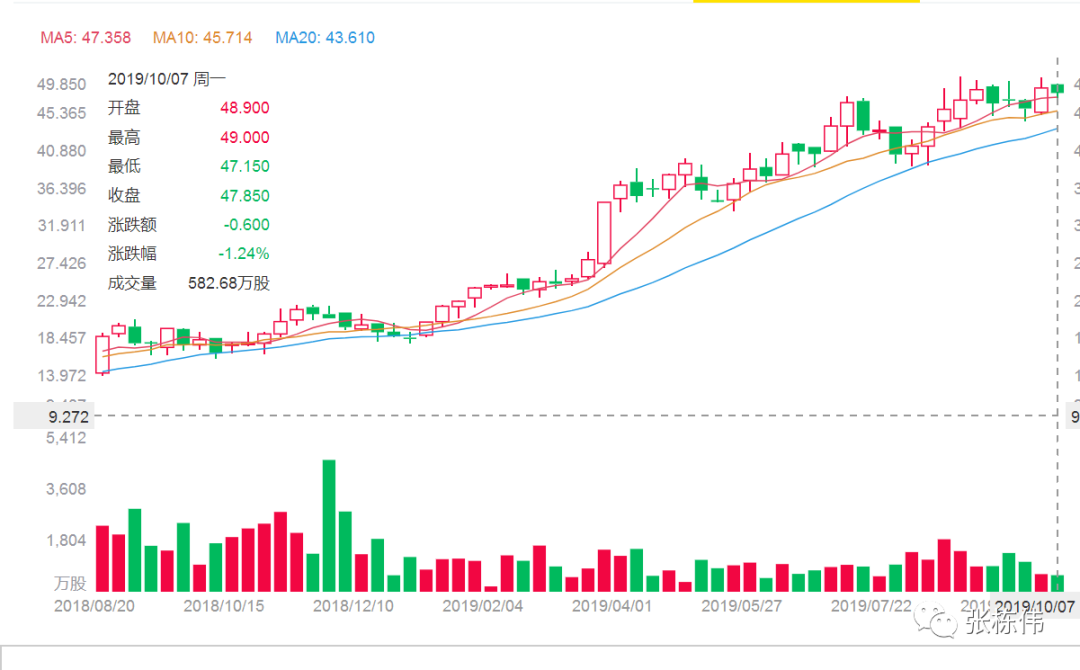The width and height of the screenshot is (1080, 670).
Task: Click the MA10 moving average label
Action: (202, 38)
